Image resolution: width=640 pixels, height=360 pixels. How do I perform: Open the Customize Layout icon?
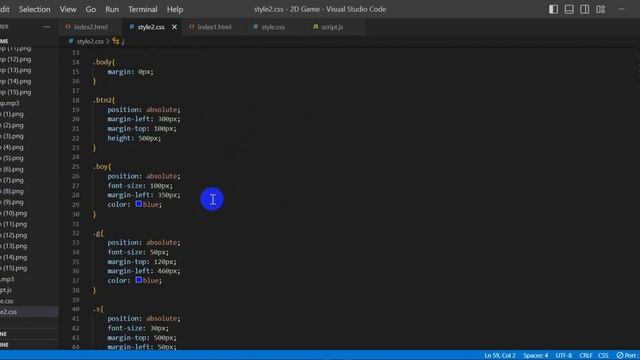click(600, 9)
